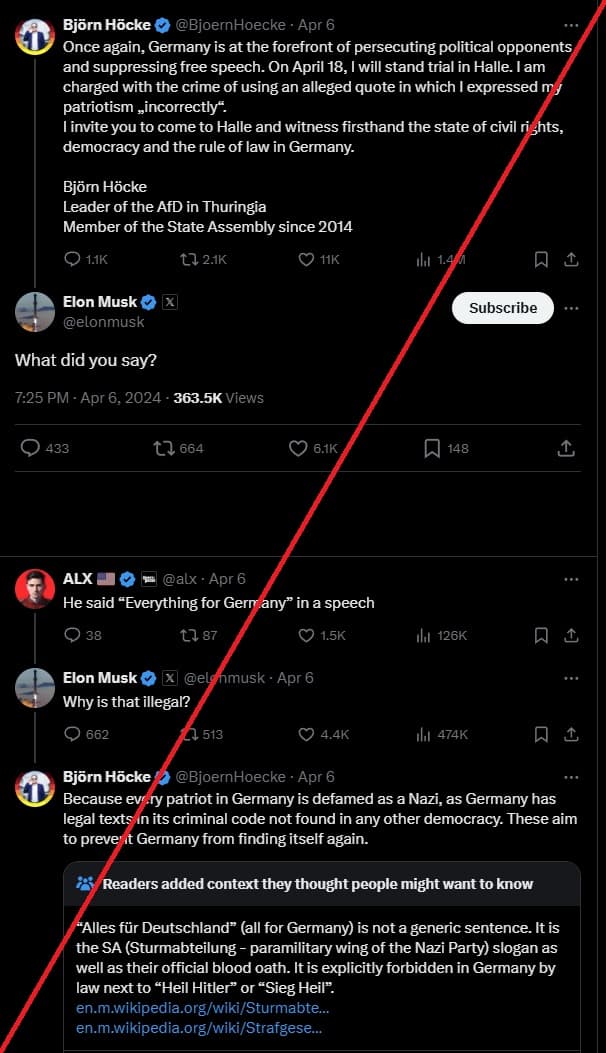This screenshot has height=1053, width=606.
Task: Open the Sturmabteilung Wikipedia link
Action: (x=203, y=1007)
